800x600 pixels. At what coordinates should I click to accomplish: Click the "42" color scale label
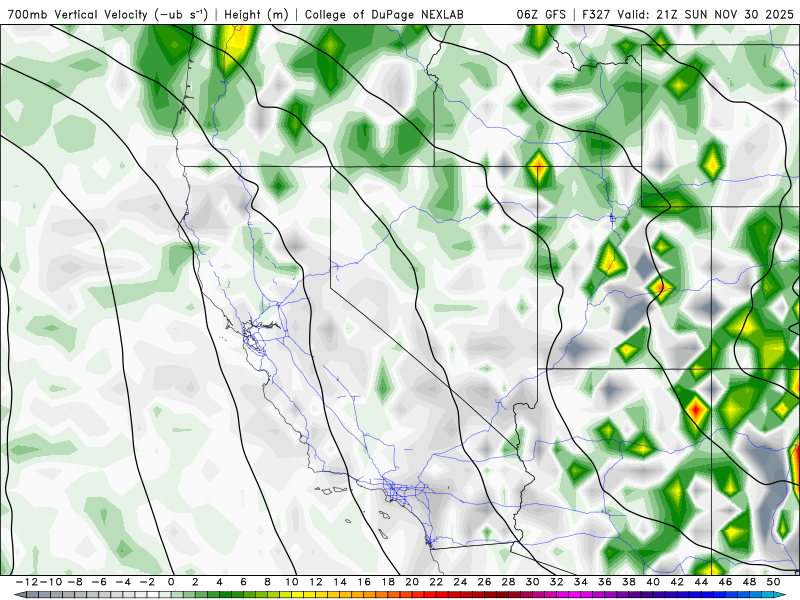coord(677,582)
